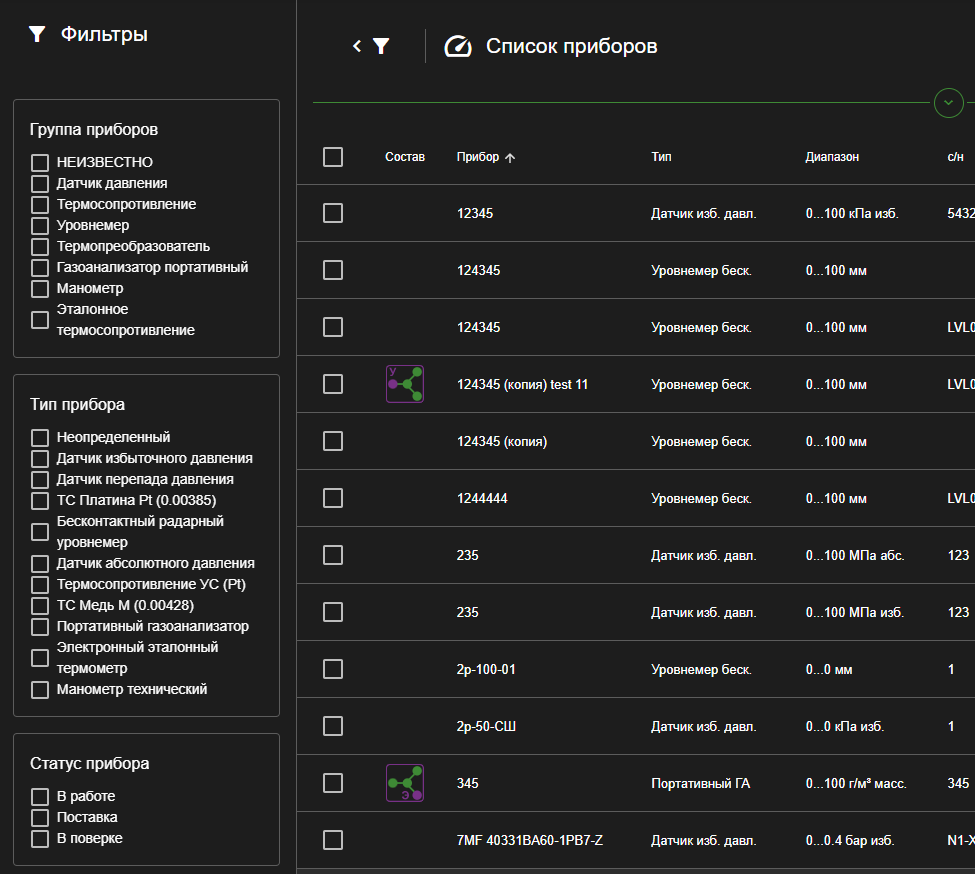Screen dimensions: 975x874
Task: Click the gauge icon beside Список приборов
Action: (458, 47)
